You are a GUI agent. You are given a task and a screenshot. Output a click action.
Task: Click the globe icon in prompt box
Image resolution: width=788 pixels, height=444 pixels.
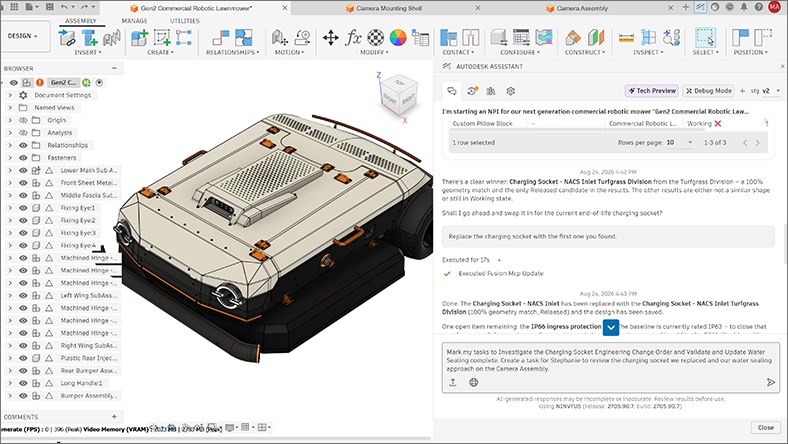click(473, 382)
